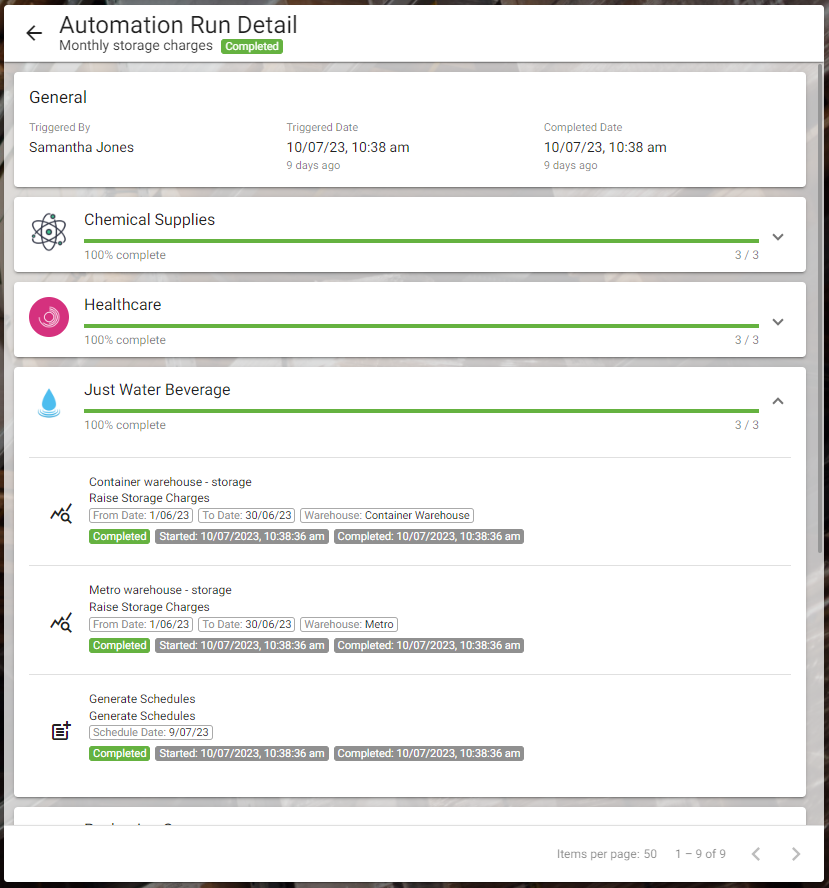
Task: Collapse the Just Water Beverage section
Action: [x=778, y=401]
